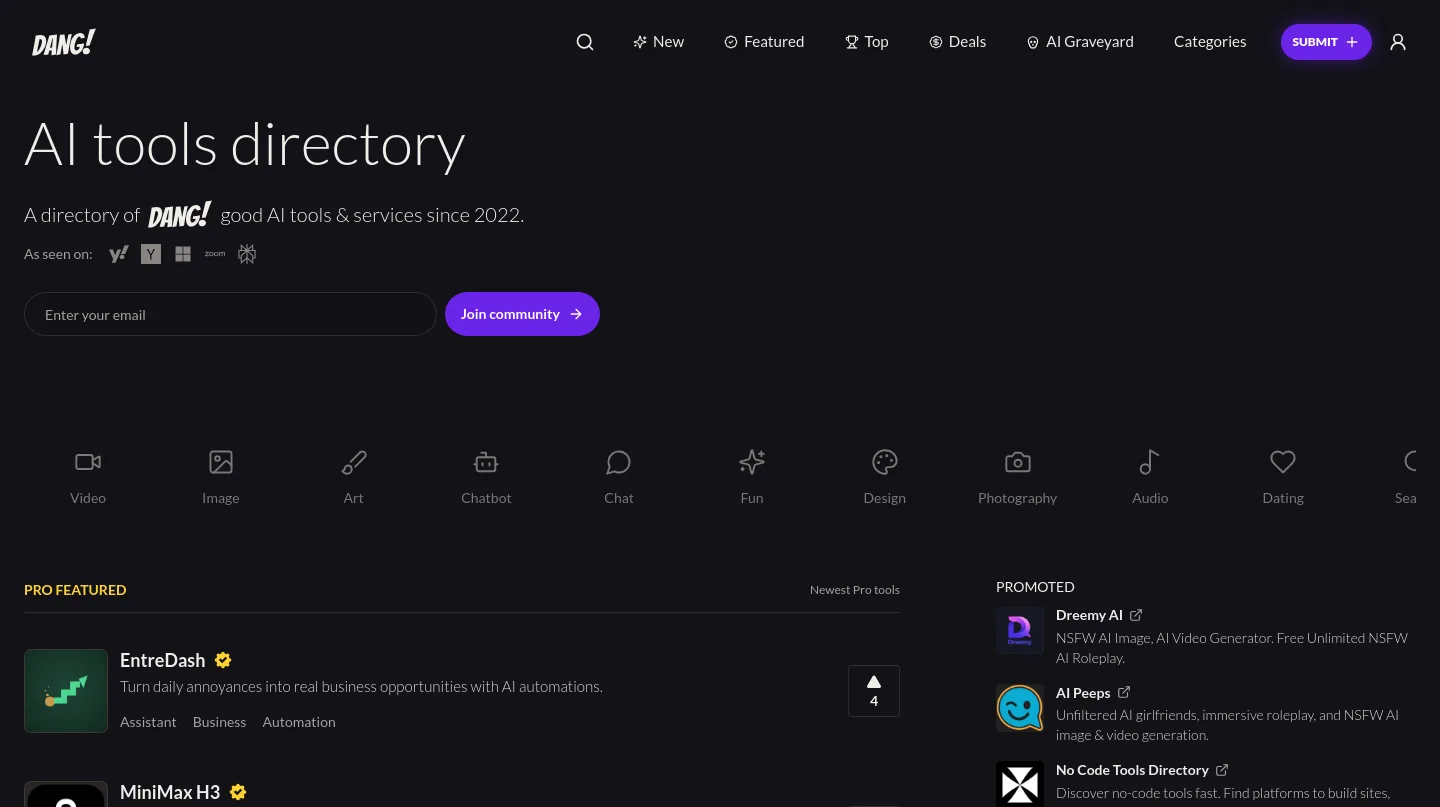Open the Dreemy AI promoted link
The width and height of the screenshot is (1440, 807).
[x=1089, y=615]
